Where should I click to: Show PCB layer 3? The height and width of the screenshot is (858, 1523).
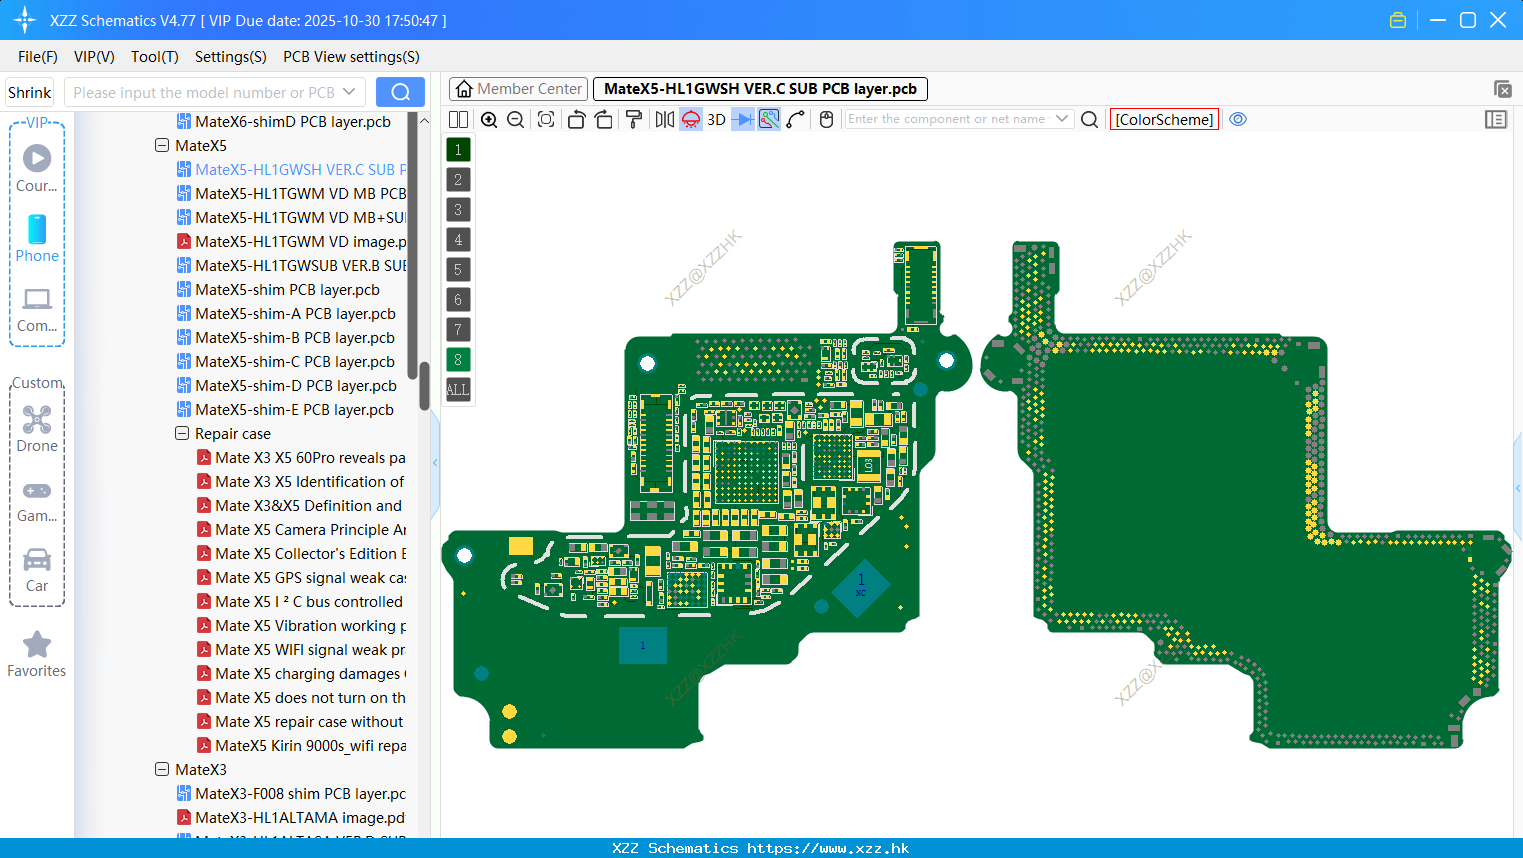tap(458, 209)
